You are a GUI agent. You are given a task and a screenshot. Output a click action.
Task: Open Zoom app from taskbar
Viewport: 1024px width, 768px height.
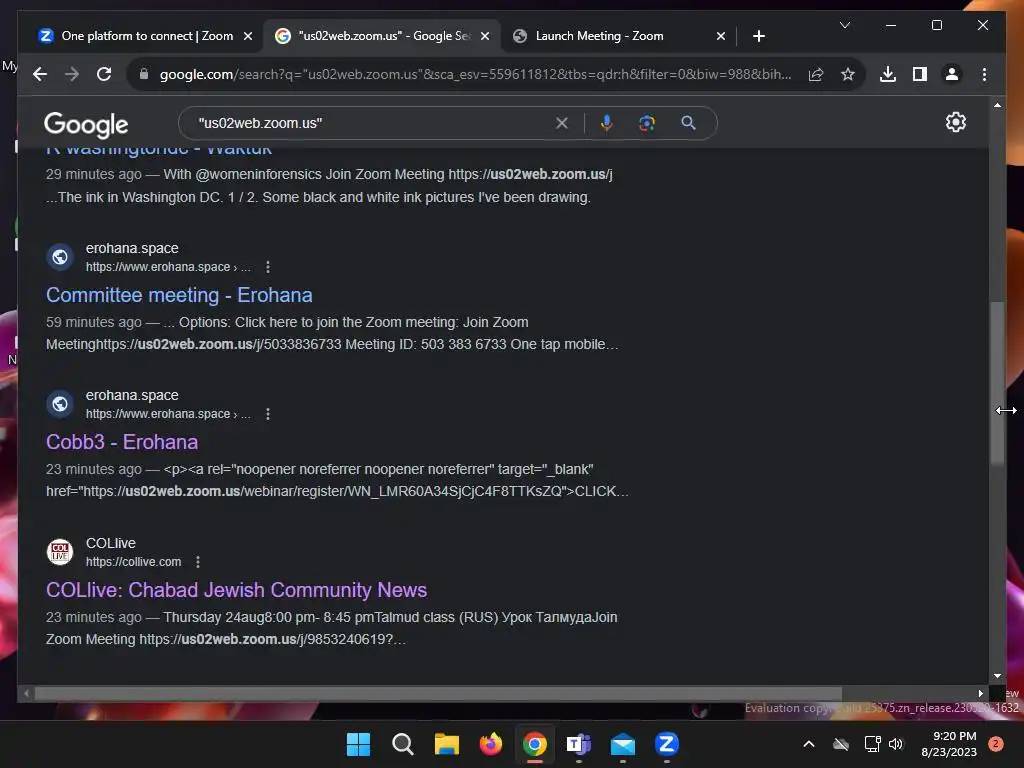[667, 744]
